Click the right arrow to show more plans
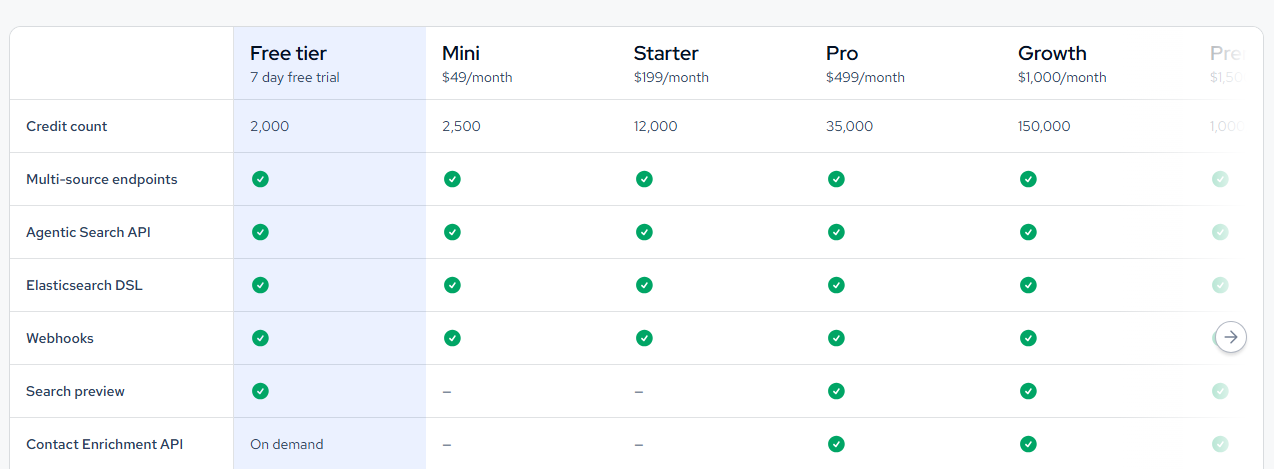This screenshot has height=469, width=1274. point(1231,337)
